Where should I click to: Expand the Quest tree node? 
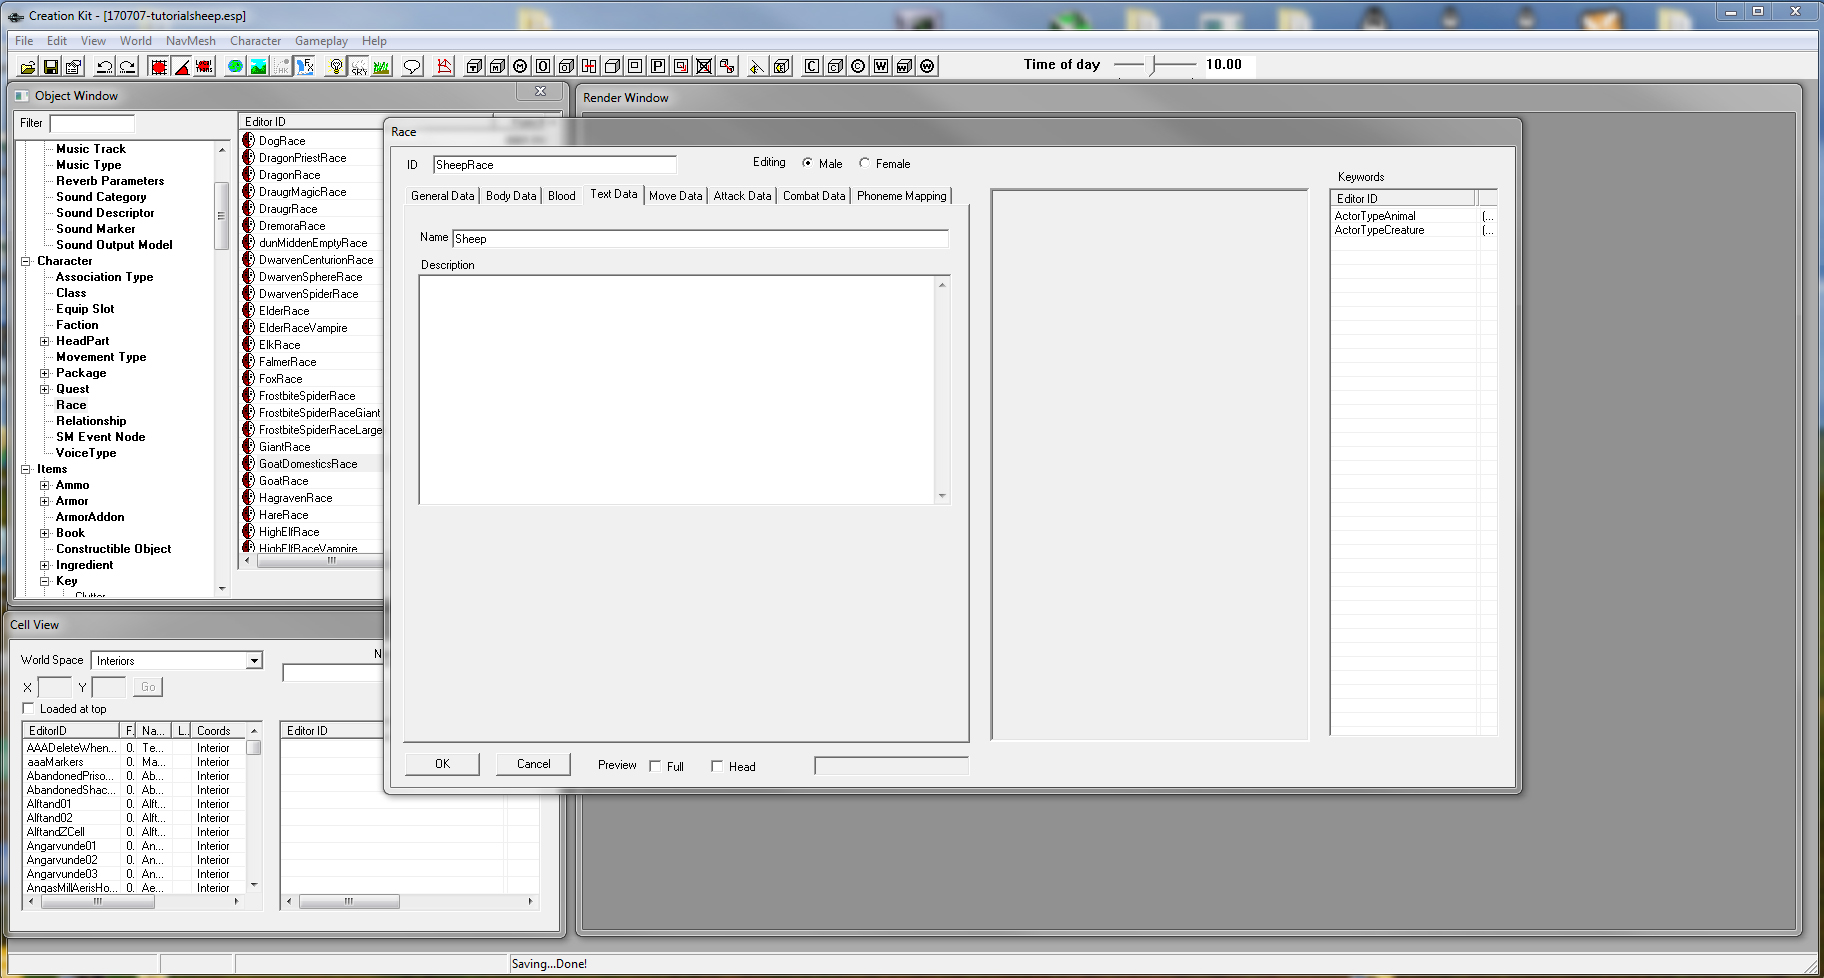point(44,389)
